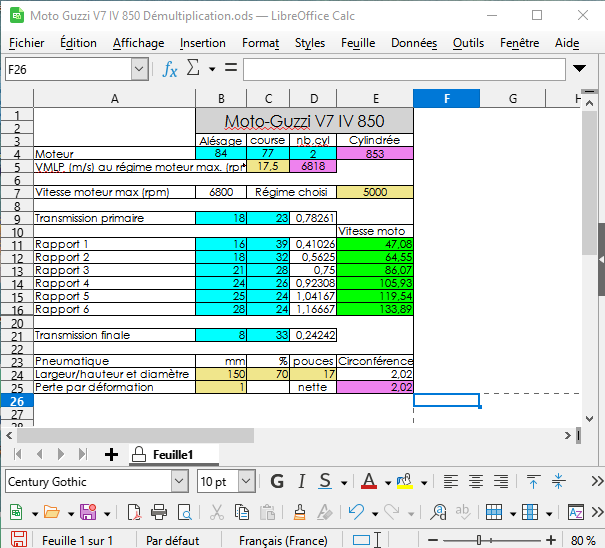
Task: Create a new spreadsheet document
Action: 16,513
